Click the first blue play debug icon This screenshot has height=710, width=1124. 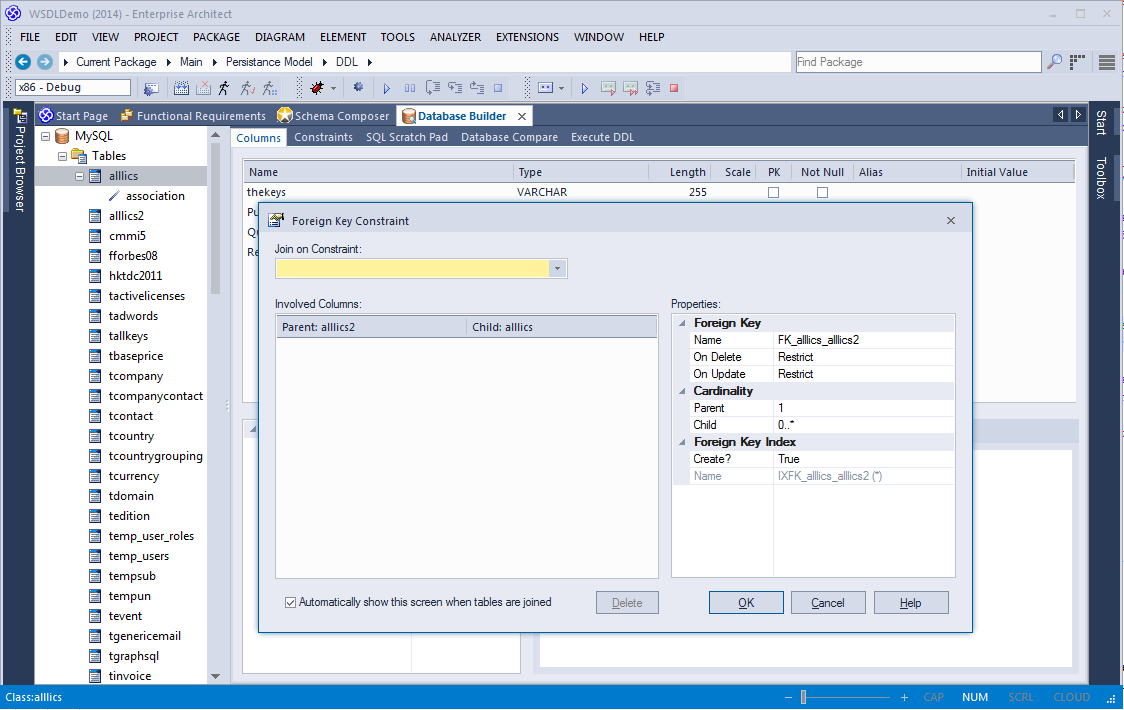point(386,88)
